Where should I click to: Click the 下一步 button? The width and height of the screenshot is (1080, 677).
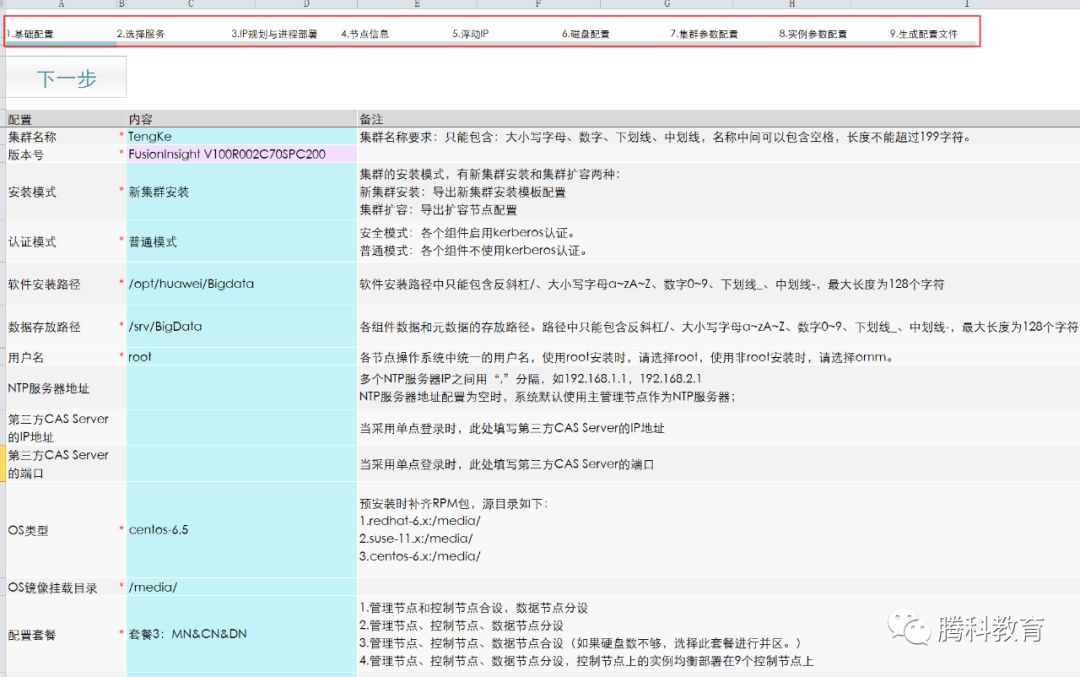[x=66, y=78]
